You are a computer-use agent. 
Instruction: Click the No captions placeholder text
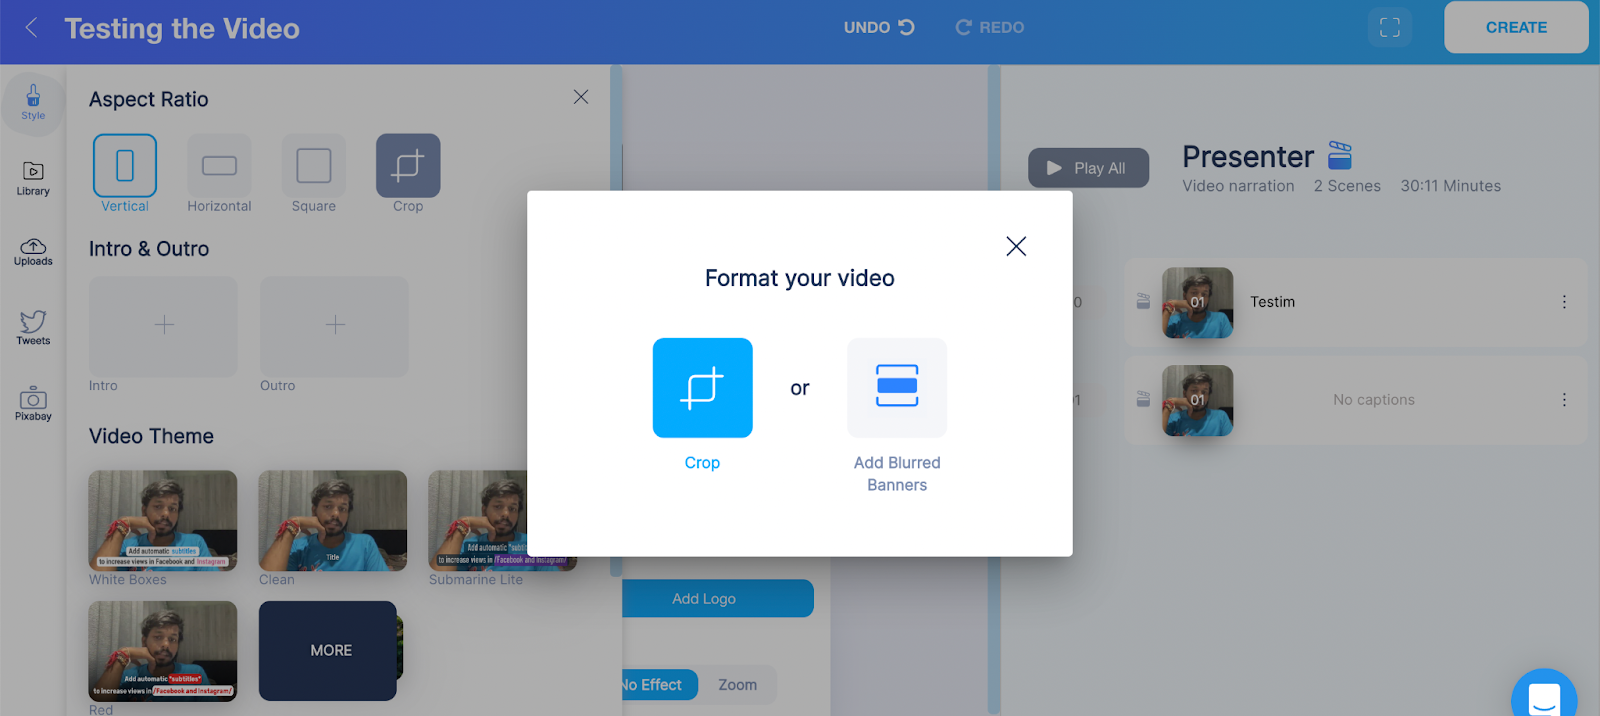coord(1373,400)
